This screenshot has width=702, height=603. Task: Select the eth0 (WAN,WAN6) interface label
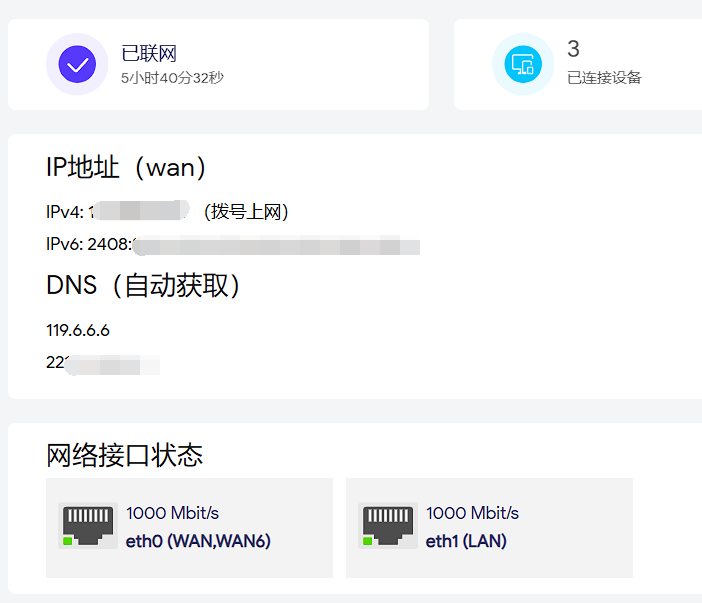pos(198,541)
